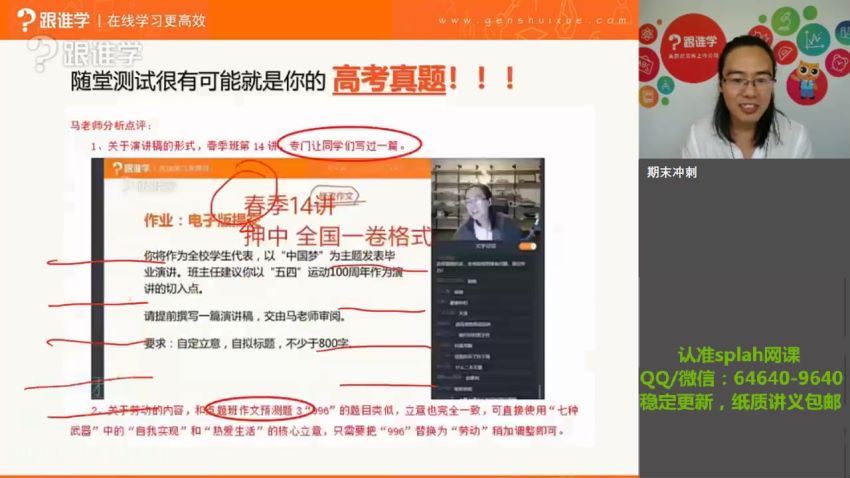Click the circled phrase 专门让同学们写过一篇
This screenshot has width=850, height=478.
tap(347, 145)
